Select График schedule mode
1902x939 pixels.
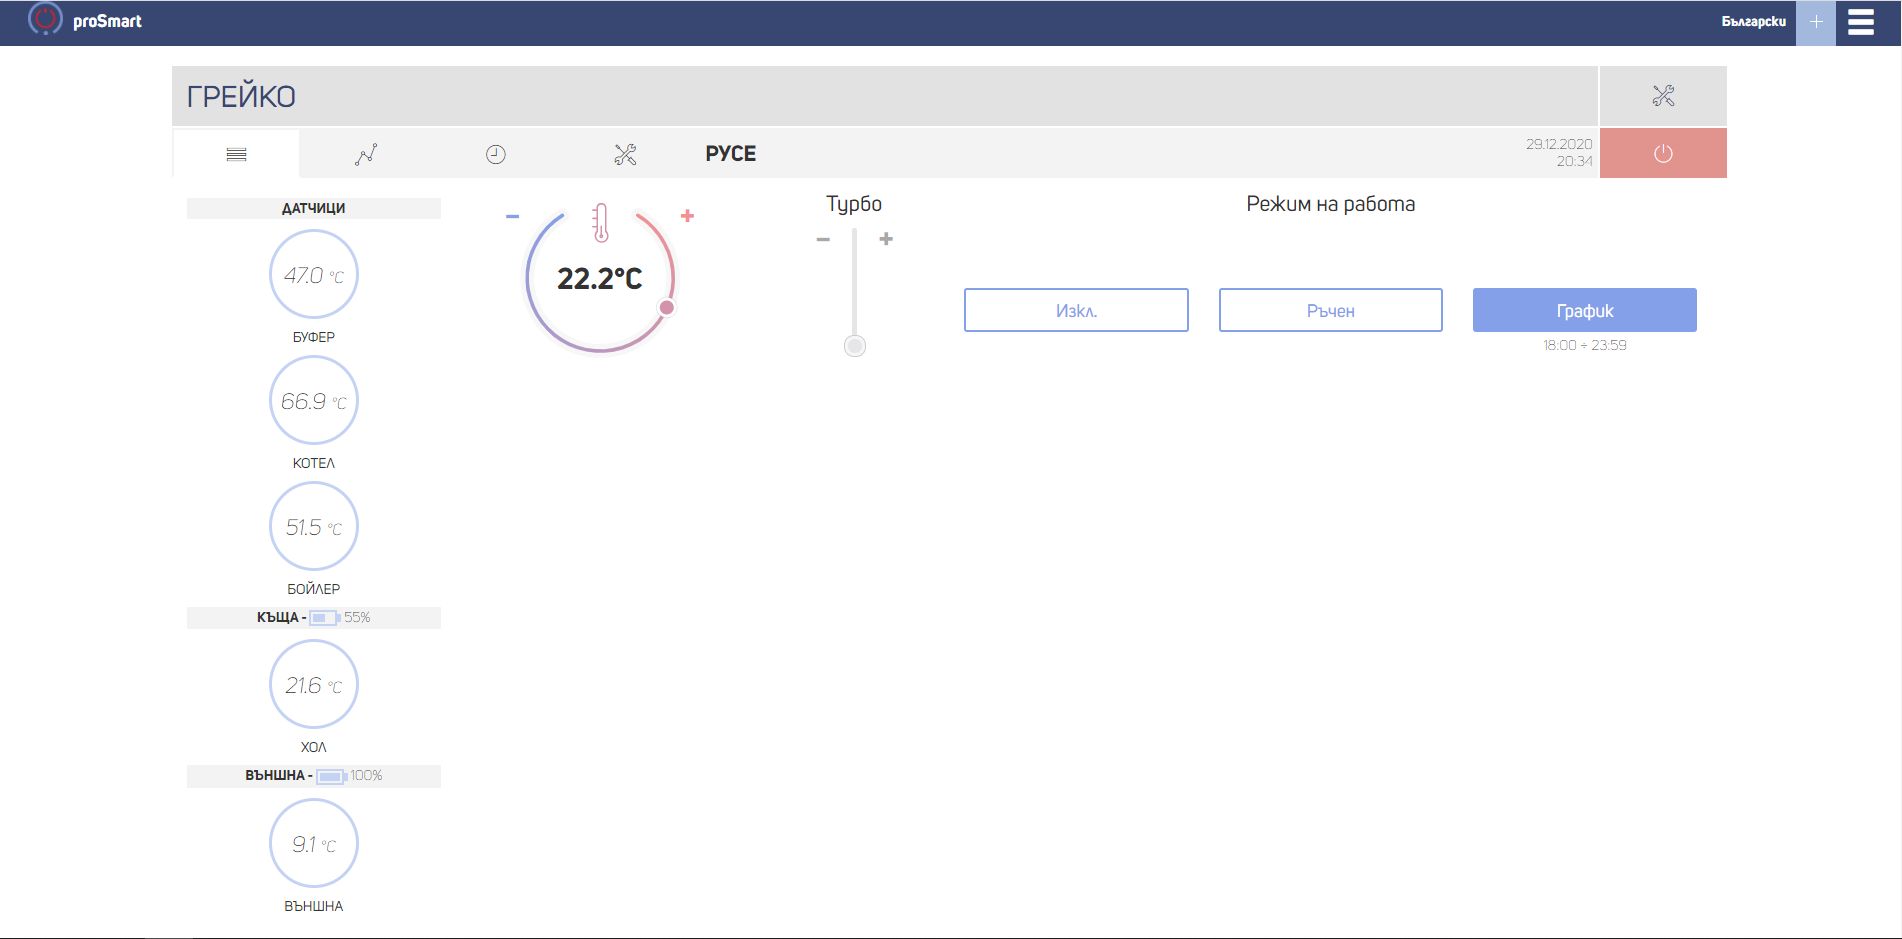[1584, 310]
